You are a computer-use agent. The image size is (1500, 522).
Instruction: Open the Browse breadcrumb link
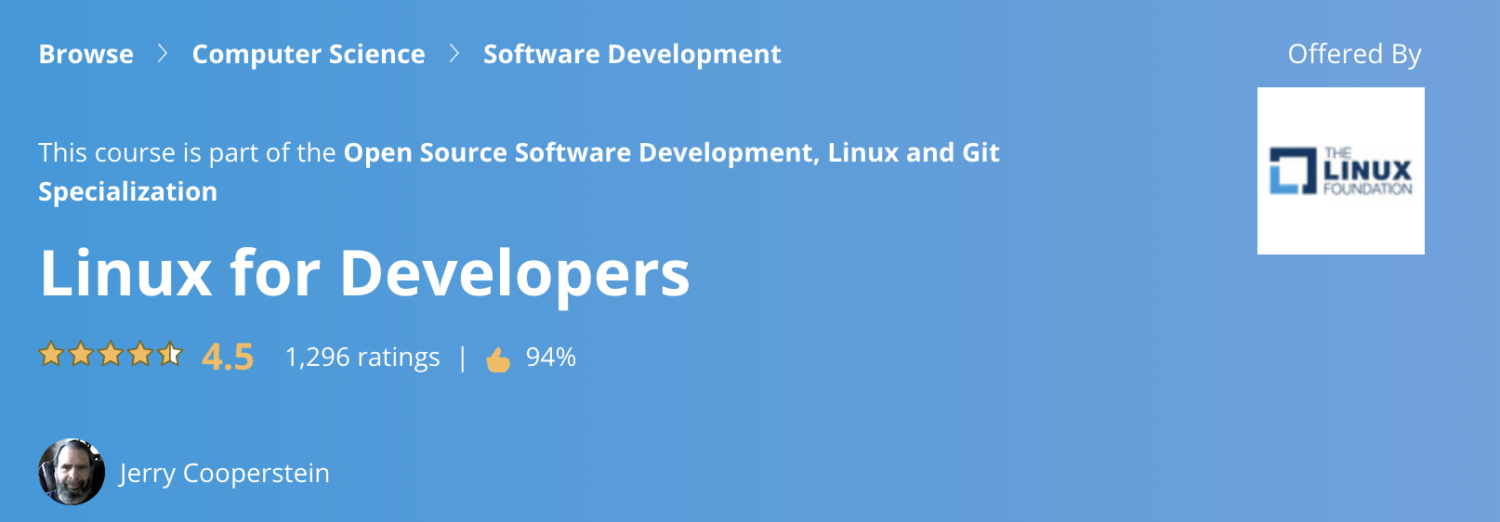click(x=86, y=54)
